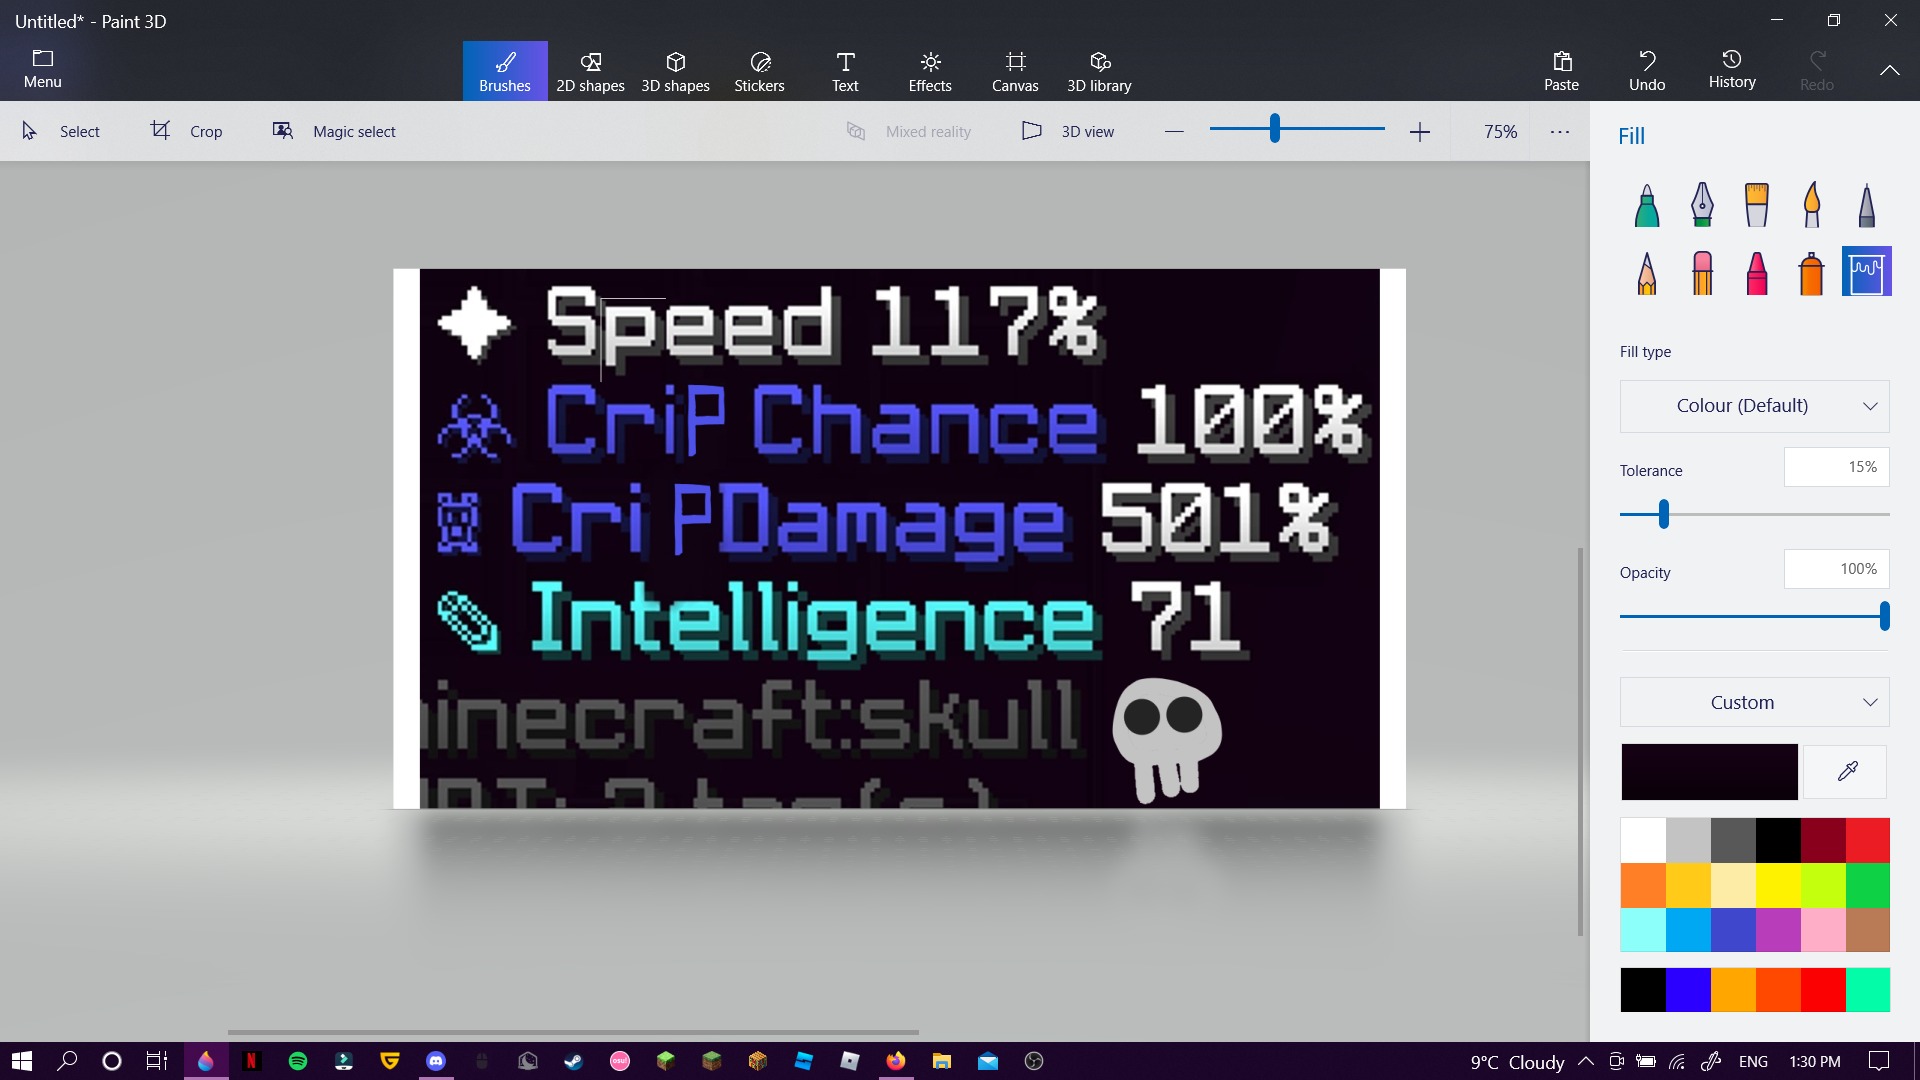Choose the indigo colour swatch
Image resolution: width=1920 pixels, height=1080 pixels.
point(1733,930)
